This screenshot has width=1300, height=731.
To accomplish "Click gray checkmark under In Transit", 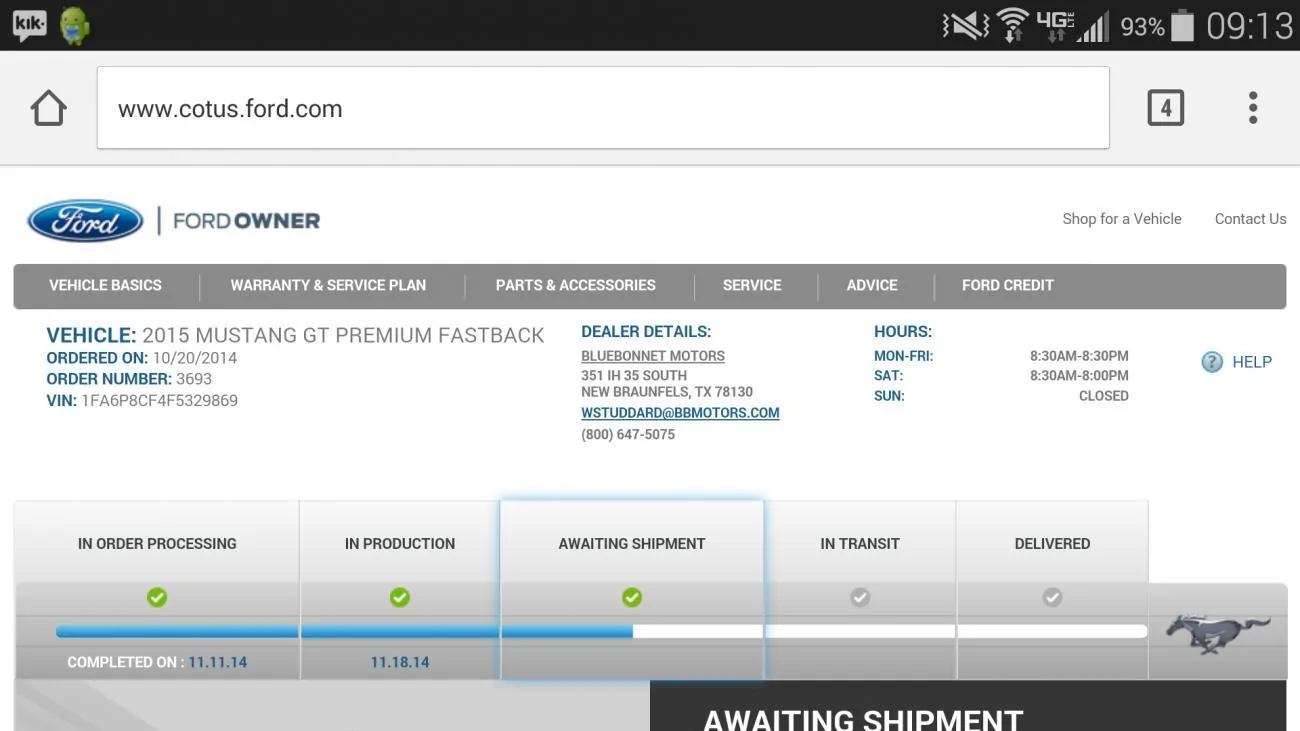I will pyautogui.click(x=860, y=597).
